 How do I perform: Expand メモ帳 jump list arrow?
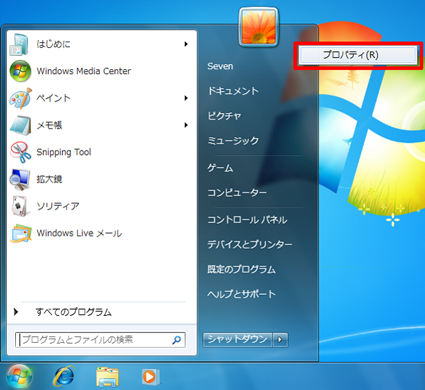[186, 125]
